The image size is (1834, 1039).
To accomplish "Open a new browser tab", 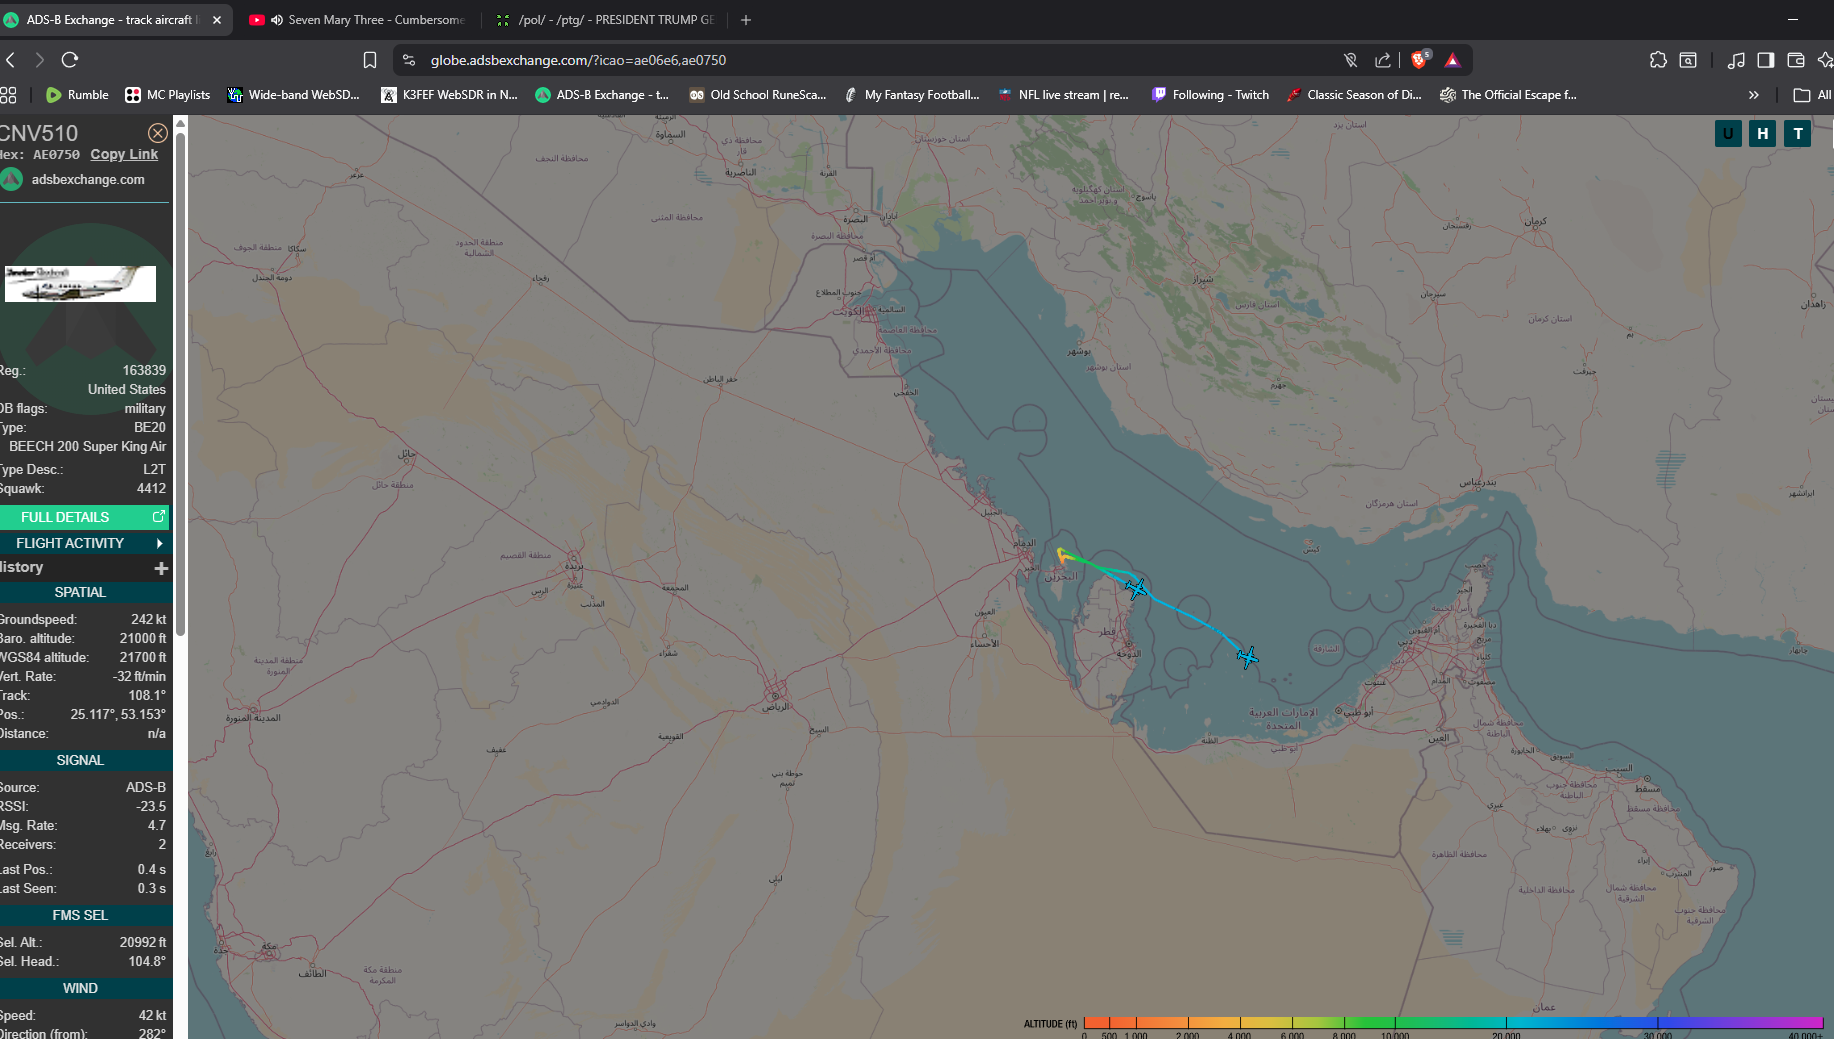I will click(x=746, y=19).
